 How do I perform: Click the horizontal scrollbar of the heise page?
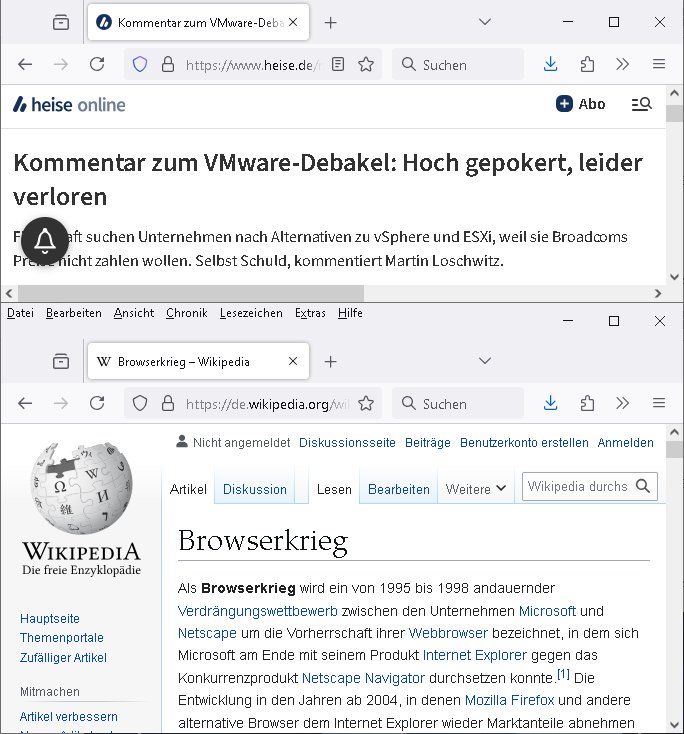(x=191, y=294)
